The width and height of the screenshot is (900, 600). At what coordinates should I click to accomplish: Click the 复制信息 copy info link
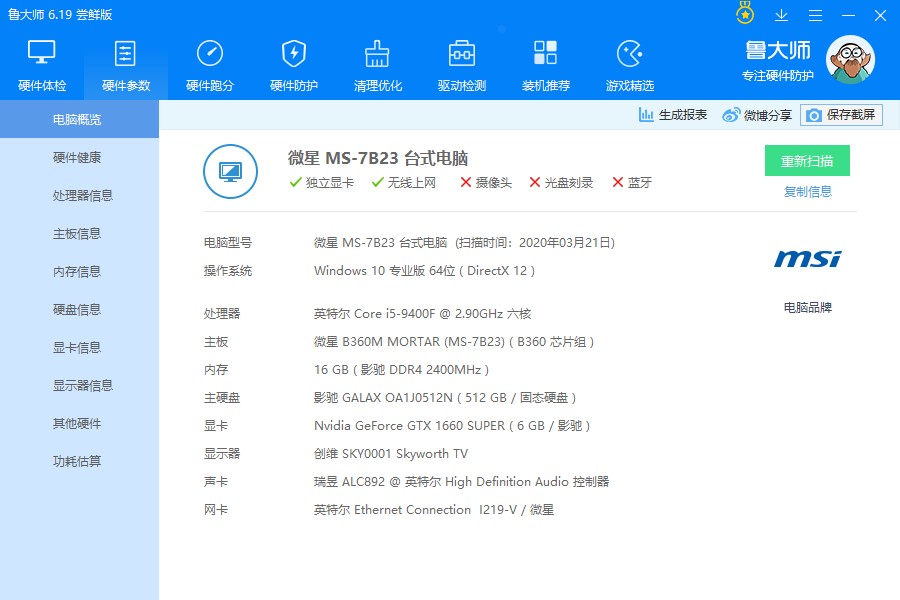coord(807,191)
